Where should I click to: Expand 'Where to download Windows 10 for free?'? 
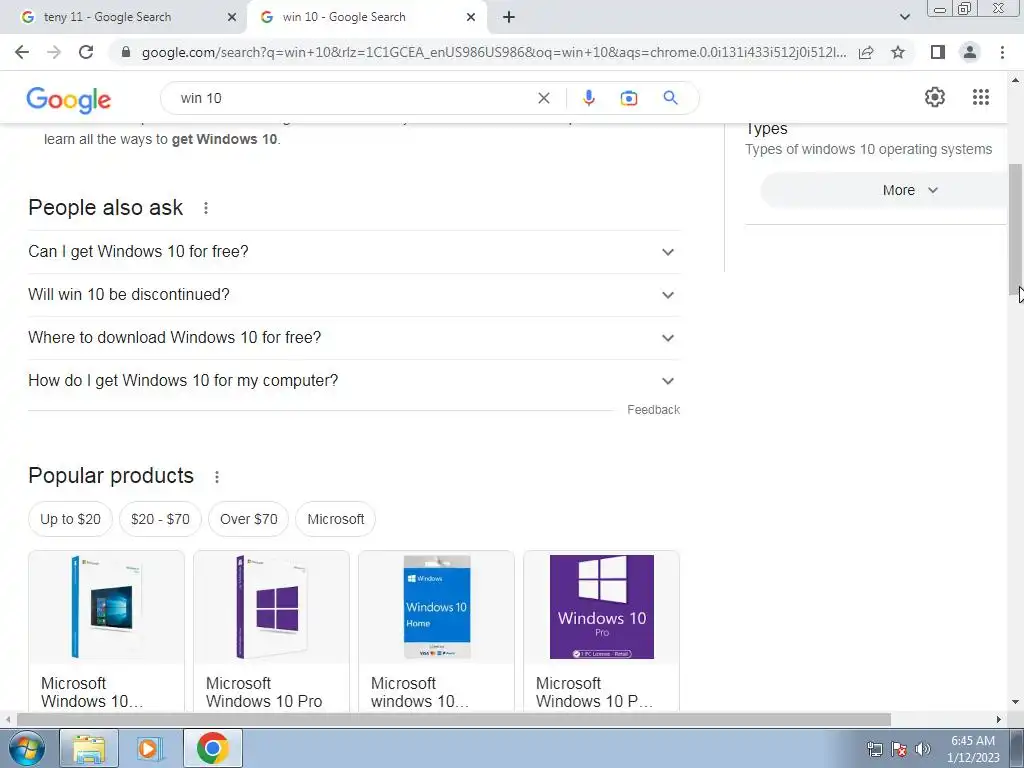pyautogui.click(x=354, y=338)
